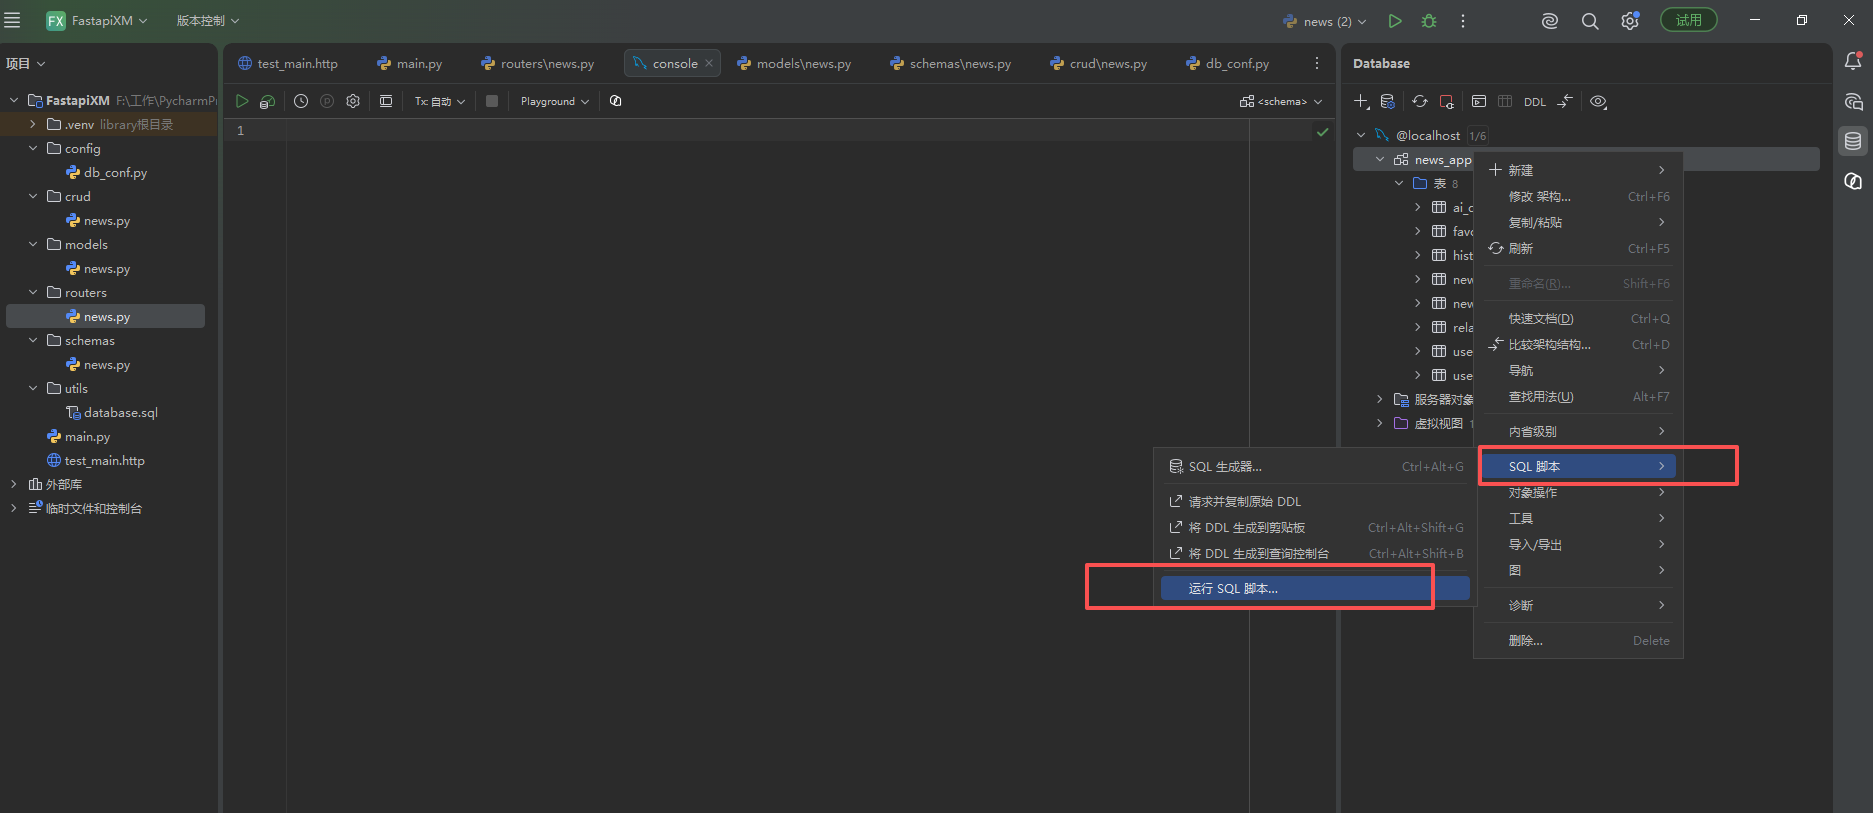
Task: Open Import/Export submenu
Action: [1579, 544]
